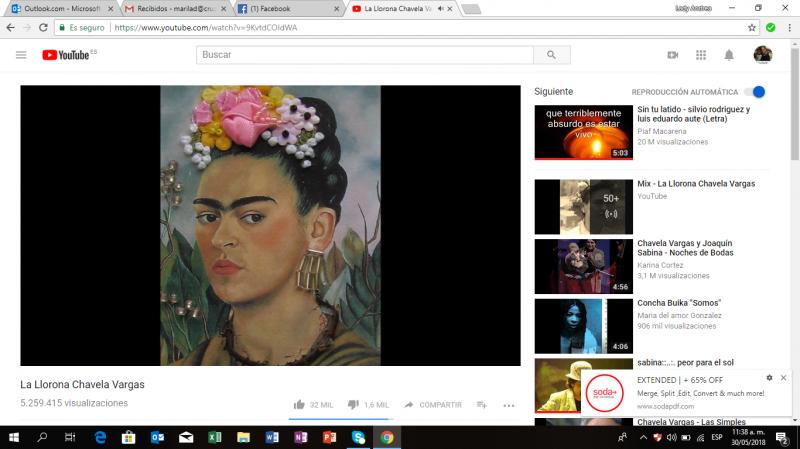Close the Facebook tab
This screenshot has height=449, width=800.
click(x=336, y=9)
